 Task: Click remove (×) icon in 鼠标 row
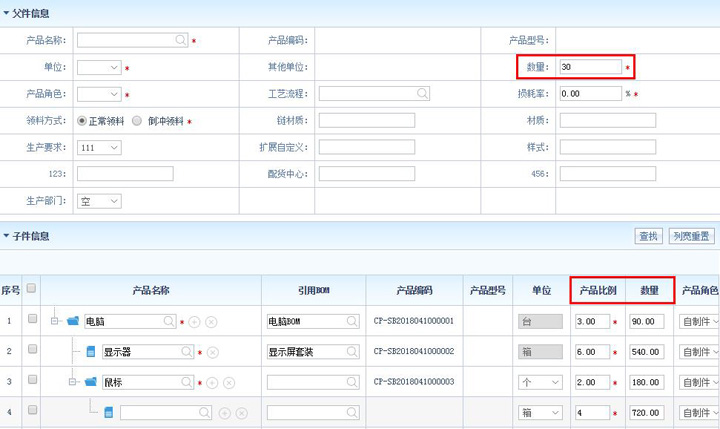click(228, 382)
